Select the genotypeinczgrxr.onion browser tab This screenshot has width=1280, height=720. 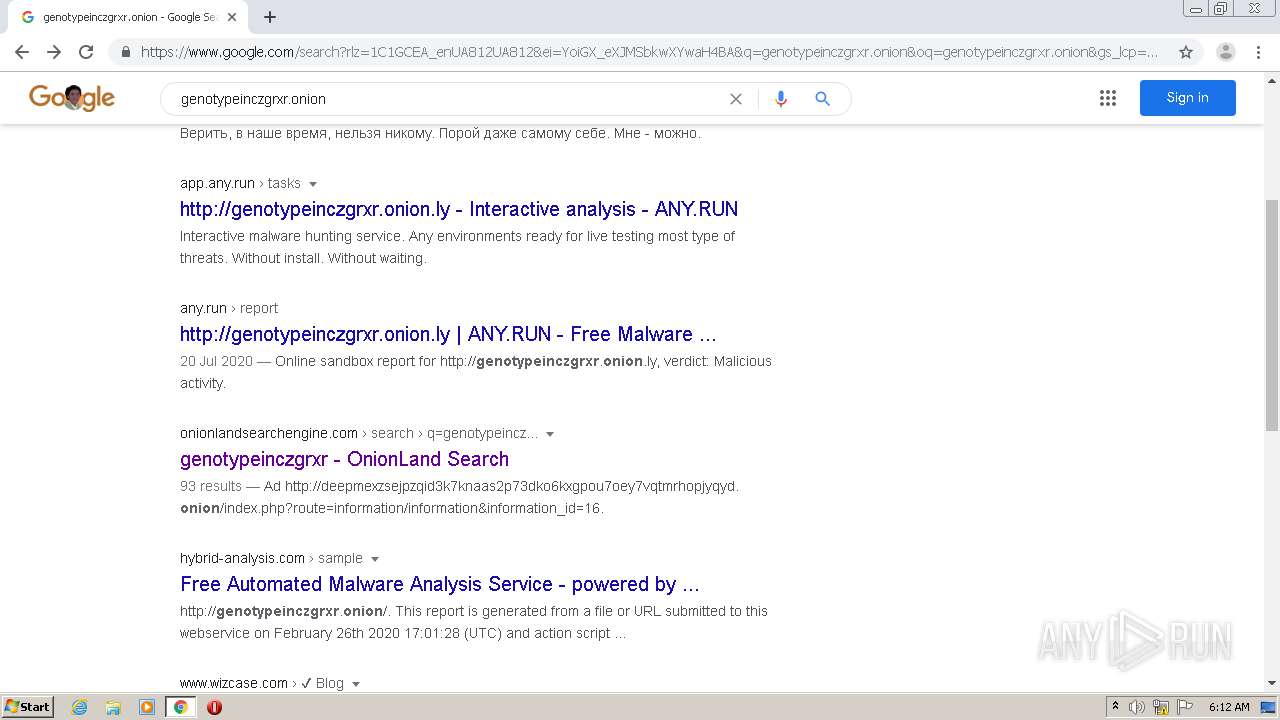(128, 17)
